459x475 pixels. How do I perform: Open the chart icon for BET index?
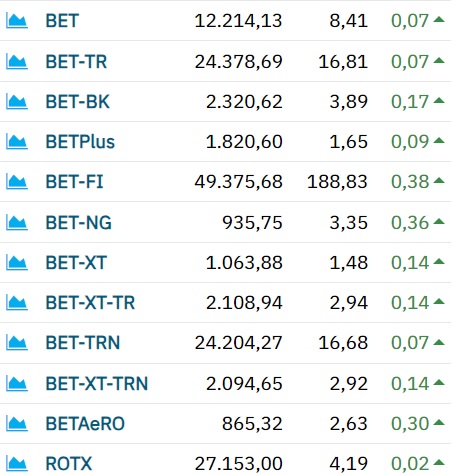click(17, 21)
